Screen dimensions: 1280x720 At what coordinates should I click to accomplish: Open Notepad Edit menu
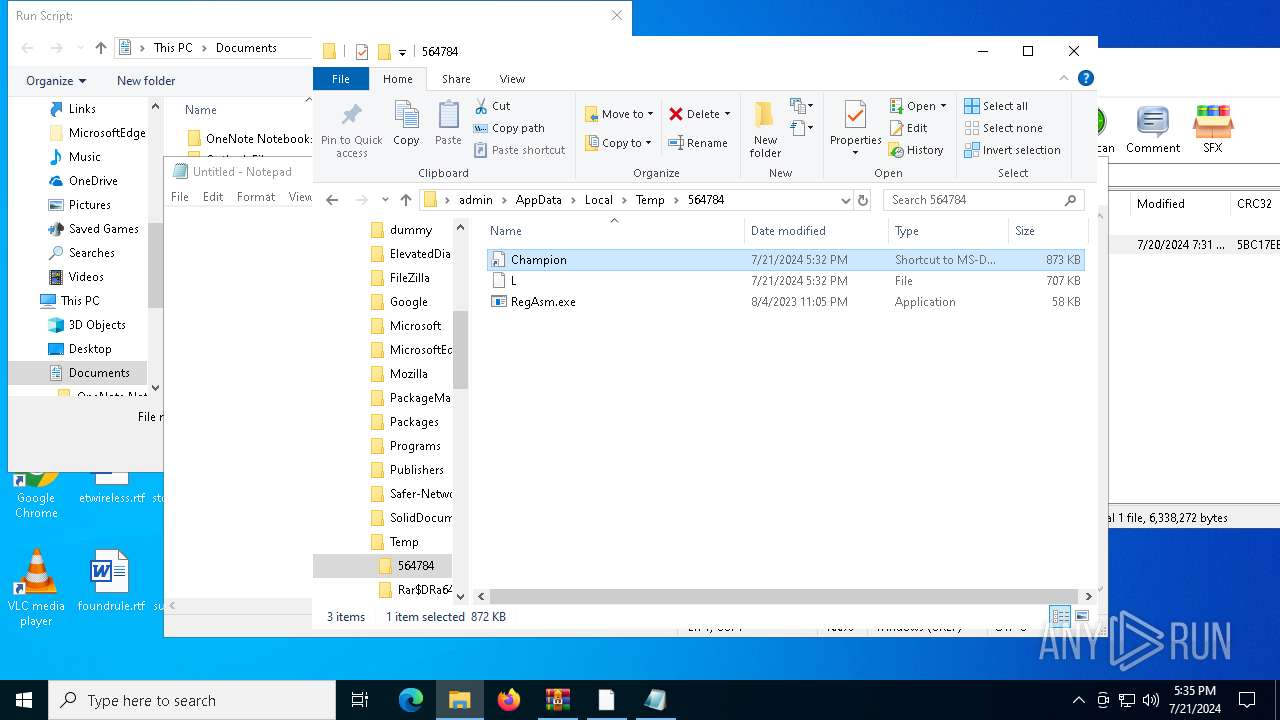[213, 197]
